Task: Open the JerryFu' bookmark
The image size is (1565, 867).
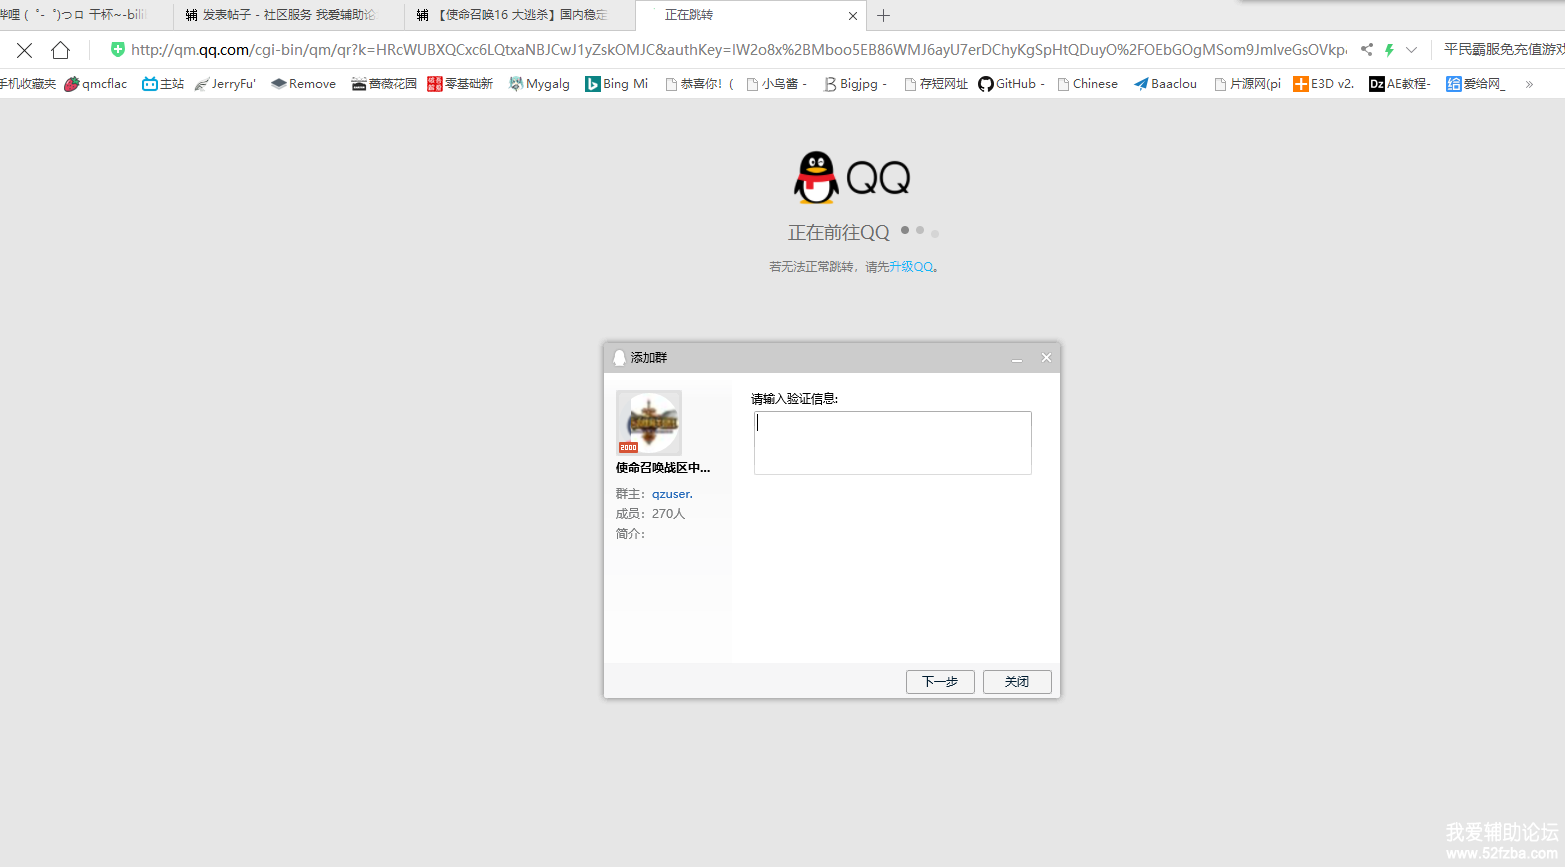Action: coord(225,84)
